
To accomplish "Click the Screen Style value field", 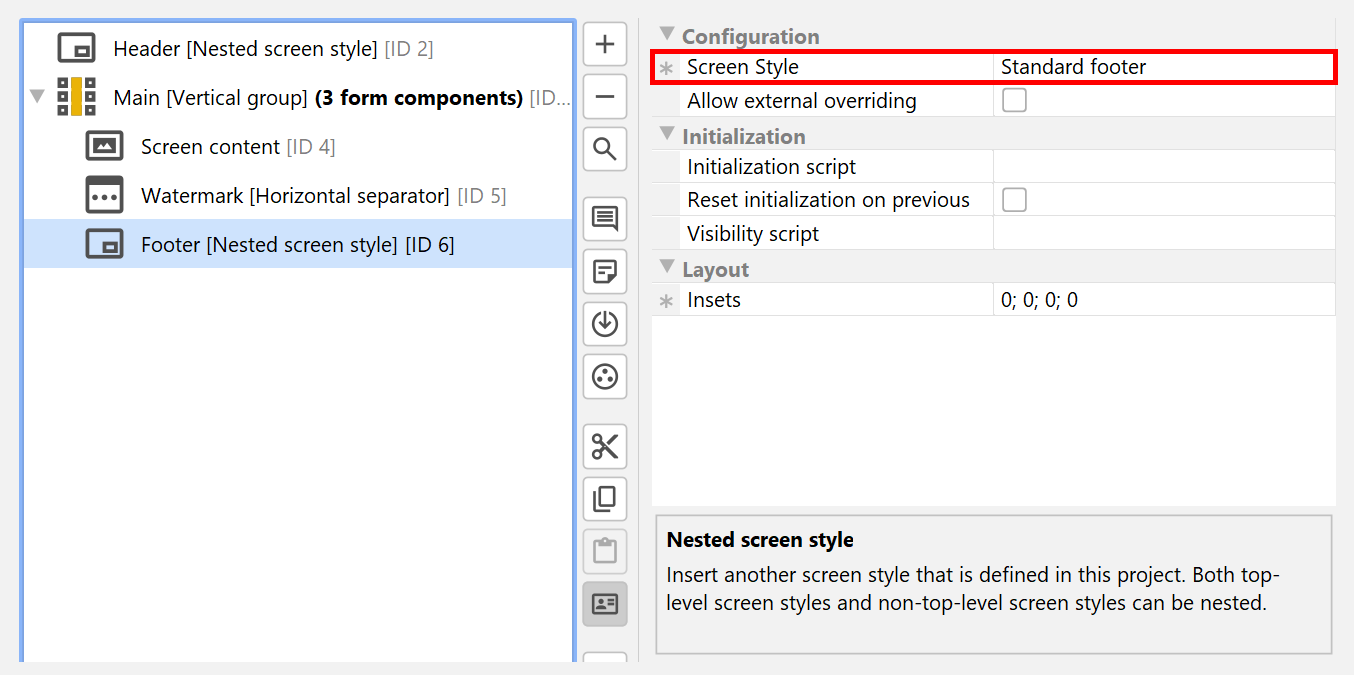I will [1163, 67].
